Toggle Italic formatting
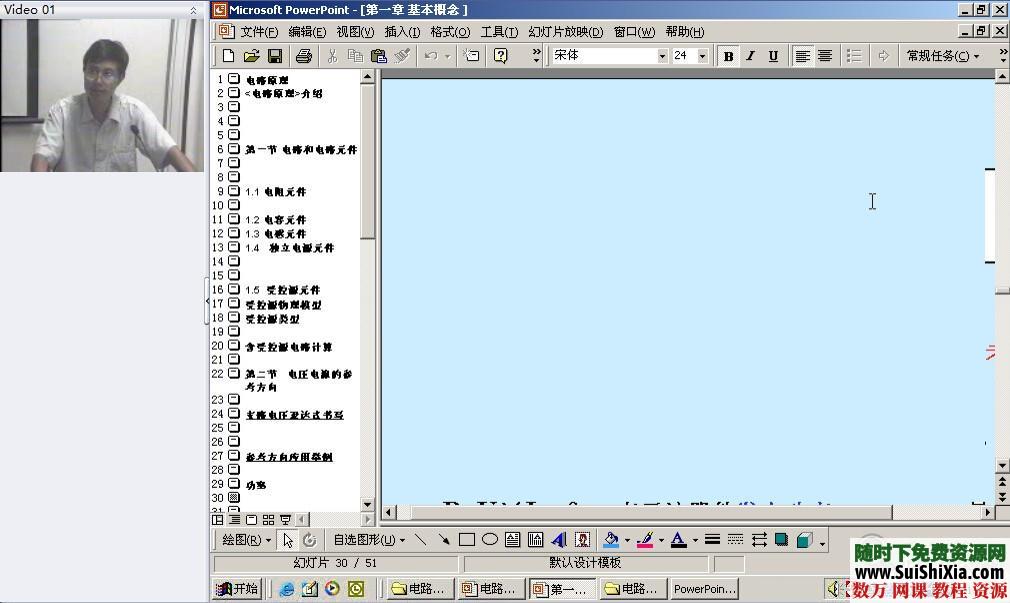 click(750, 56)
